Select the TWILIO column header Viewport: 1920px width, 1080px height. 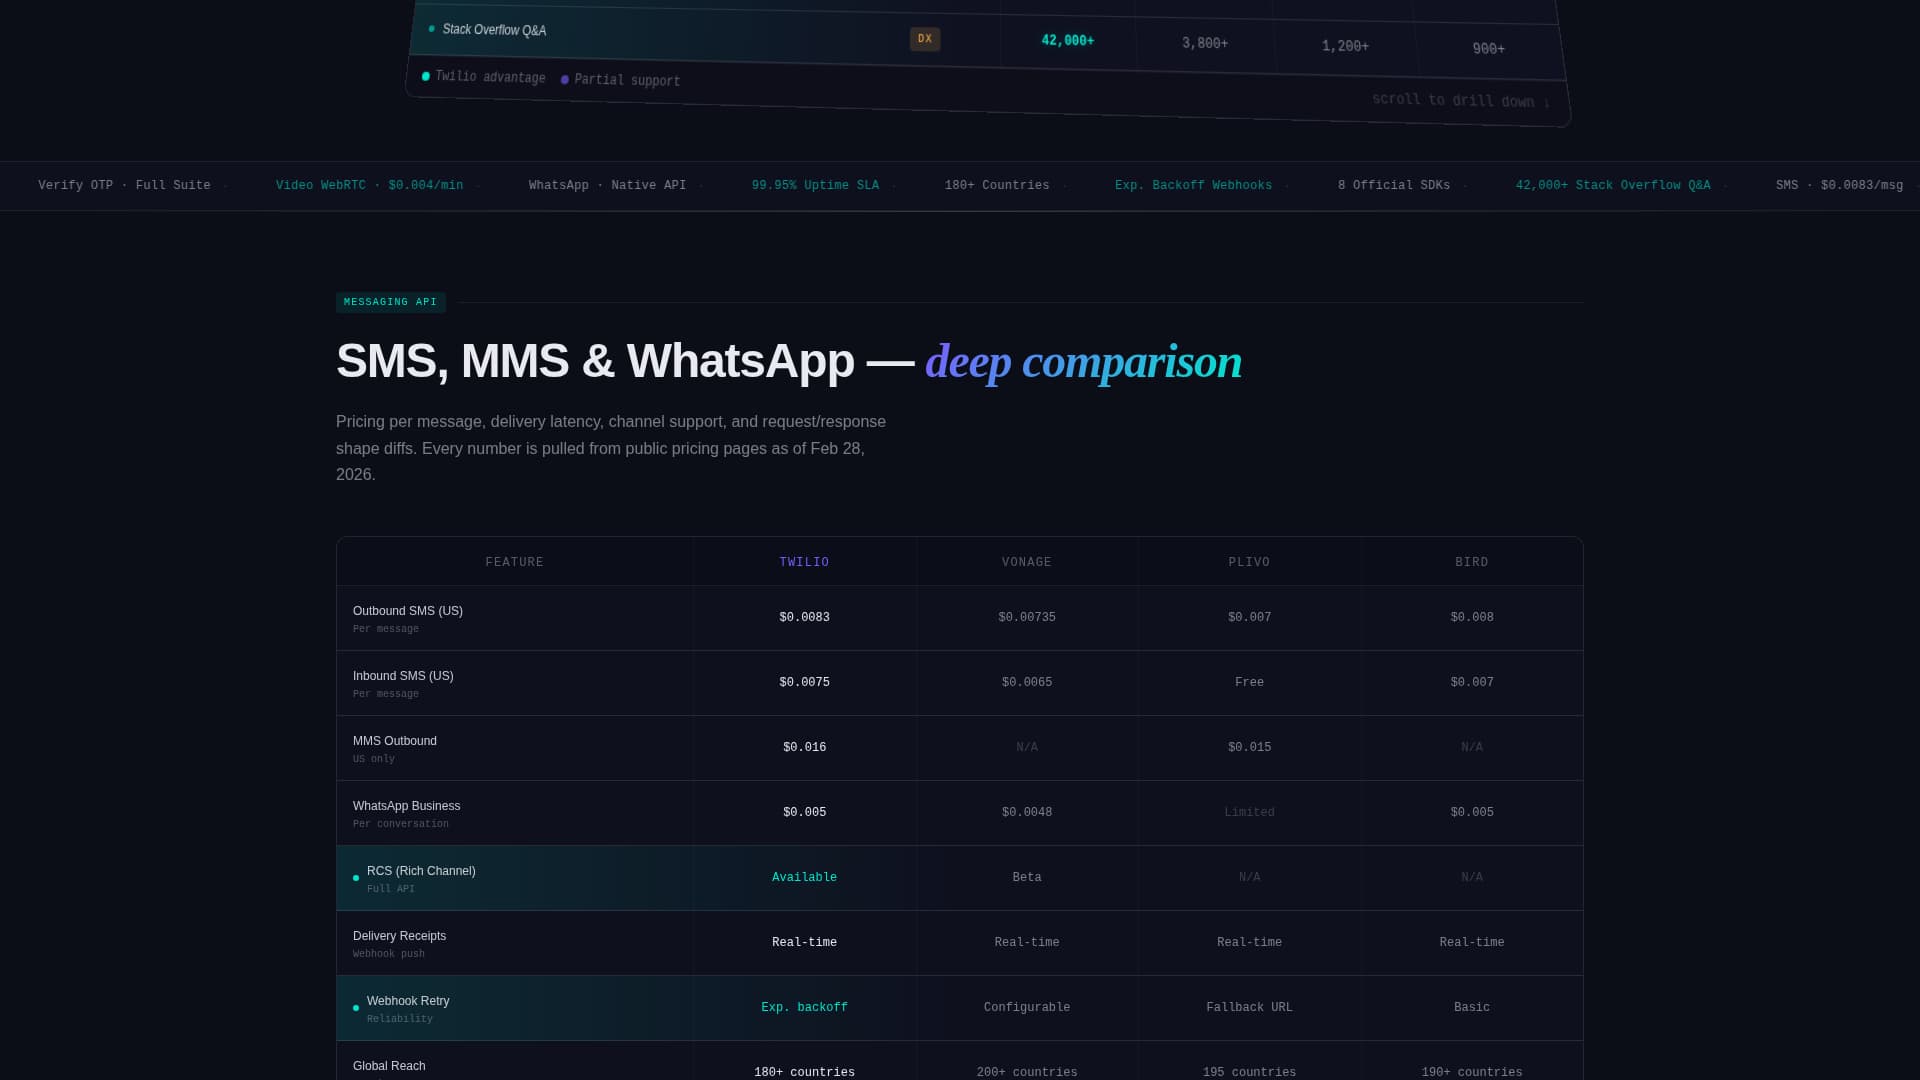tap(804, 561)
